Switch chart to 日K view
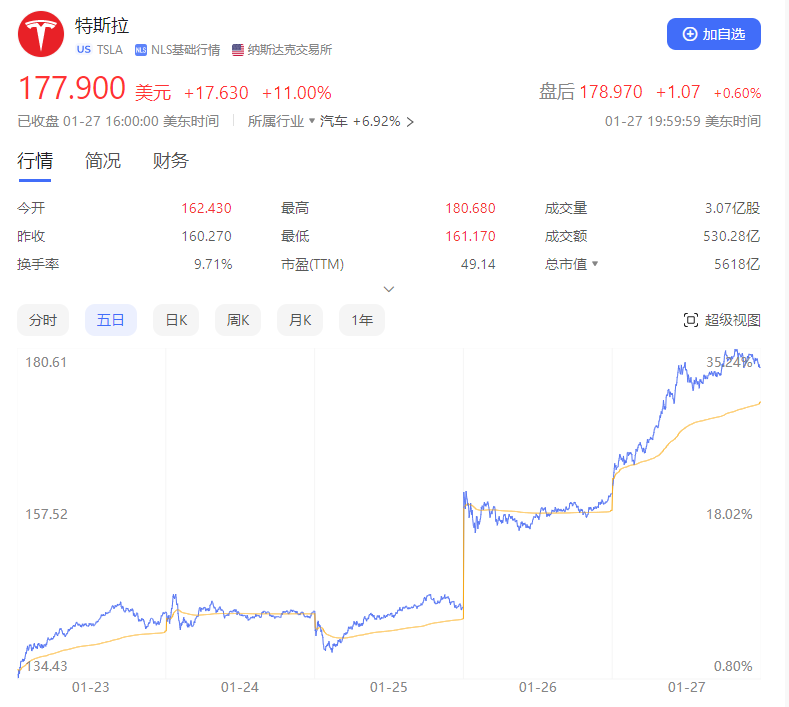 click(176, 320)
